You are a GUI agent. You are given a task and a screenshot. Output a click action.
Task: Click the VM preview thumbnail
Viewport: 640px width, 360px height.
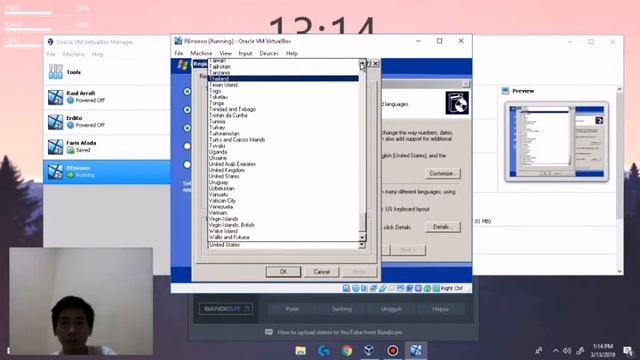click(557, 141)
